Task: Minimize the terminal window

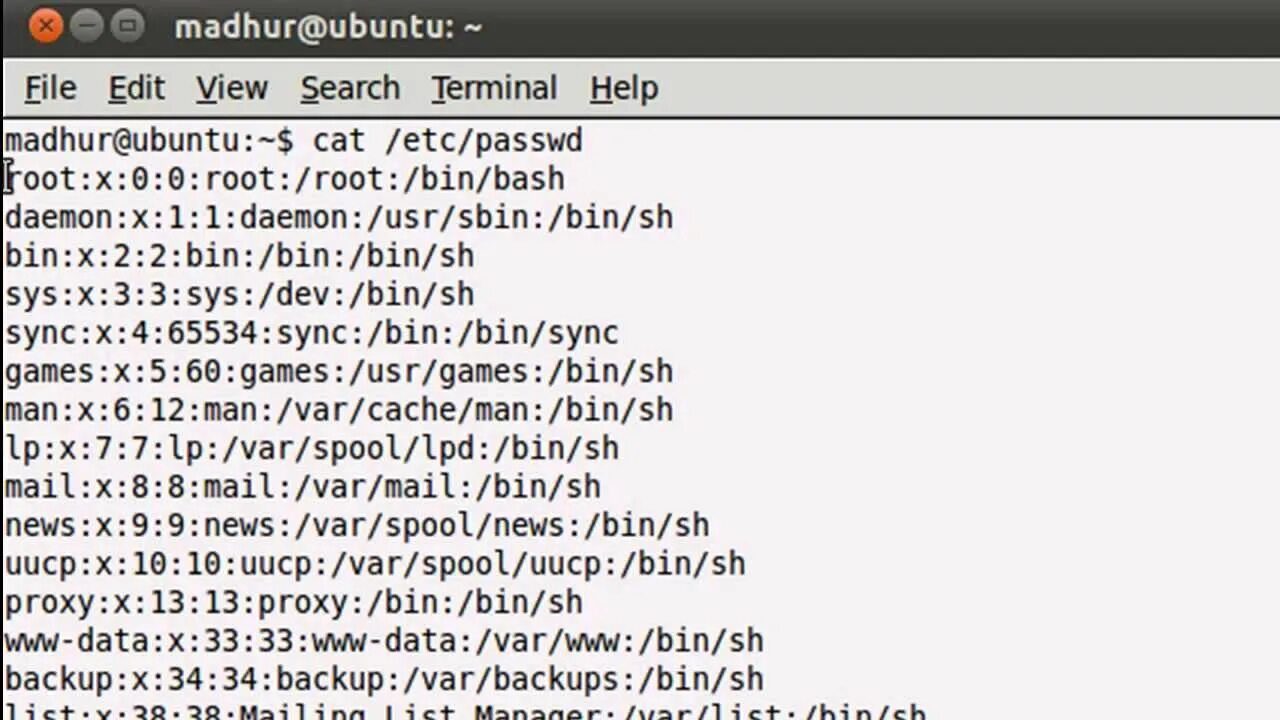Action: [87, 26]
